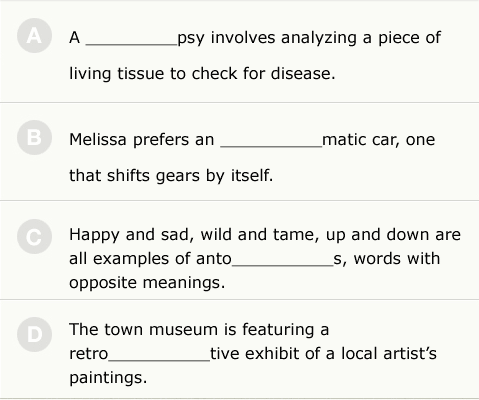This screenshot has height=400, width=479.
Task: Click the text 'opposite meanings.'
Action: pos(147,283)
